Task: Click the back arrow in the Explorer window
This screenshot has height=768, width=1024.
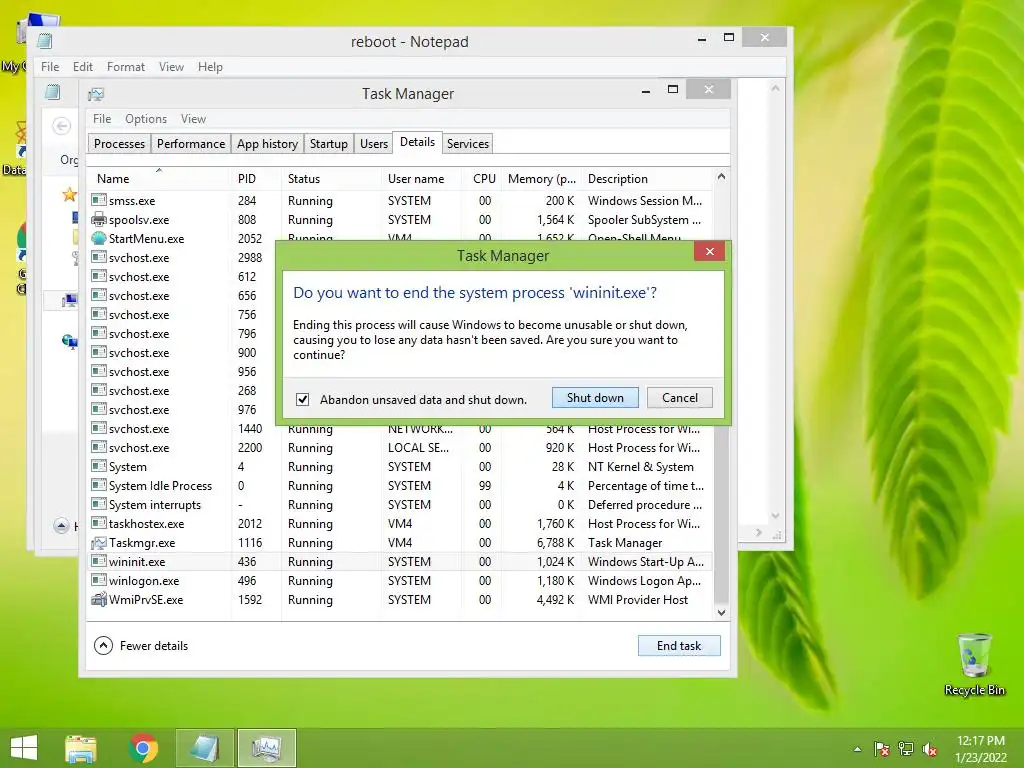Action: [x=61, y=125]
